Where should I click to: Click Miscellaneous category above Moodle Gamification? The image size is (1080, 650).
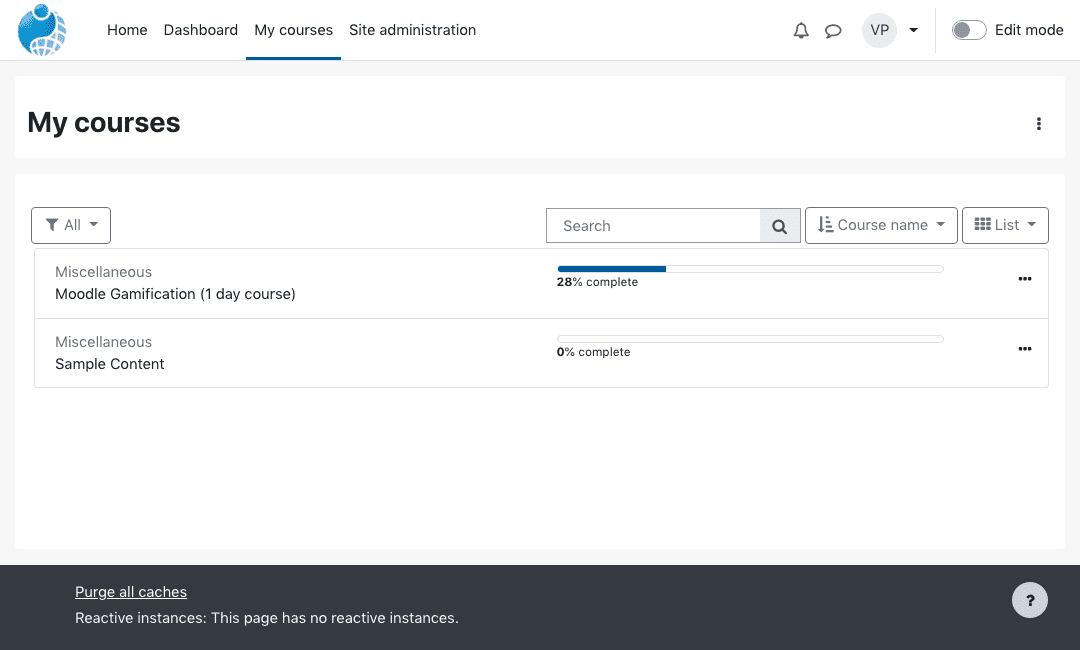(x=103, y=272)
